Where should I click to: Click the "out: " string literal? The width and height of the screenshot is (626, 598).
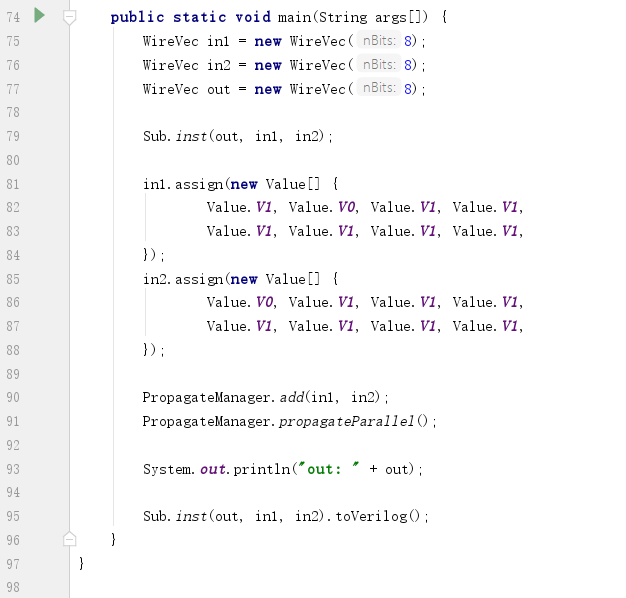point(329,469)
